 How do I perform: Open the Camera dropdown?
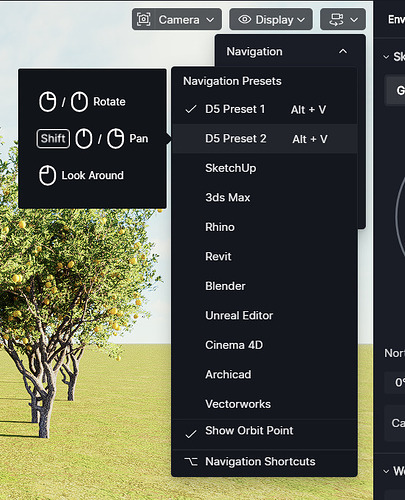pos(177,19)
